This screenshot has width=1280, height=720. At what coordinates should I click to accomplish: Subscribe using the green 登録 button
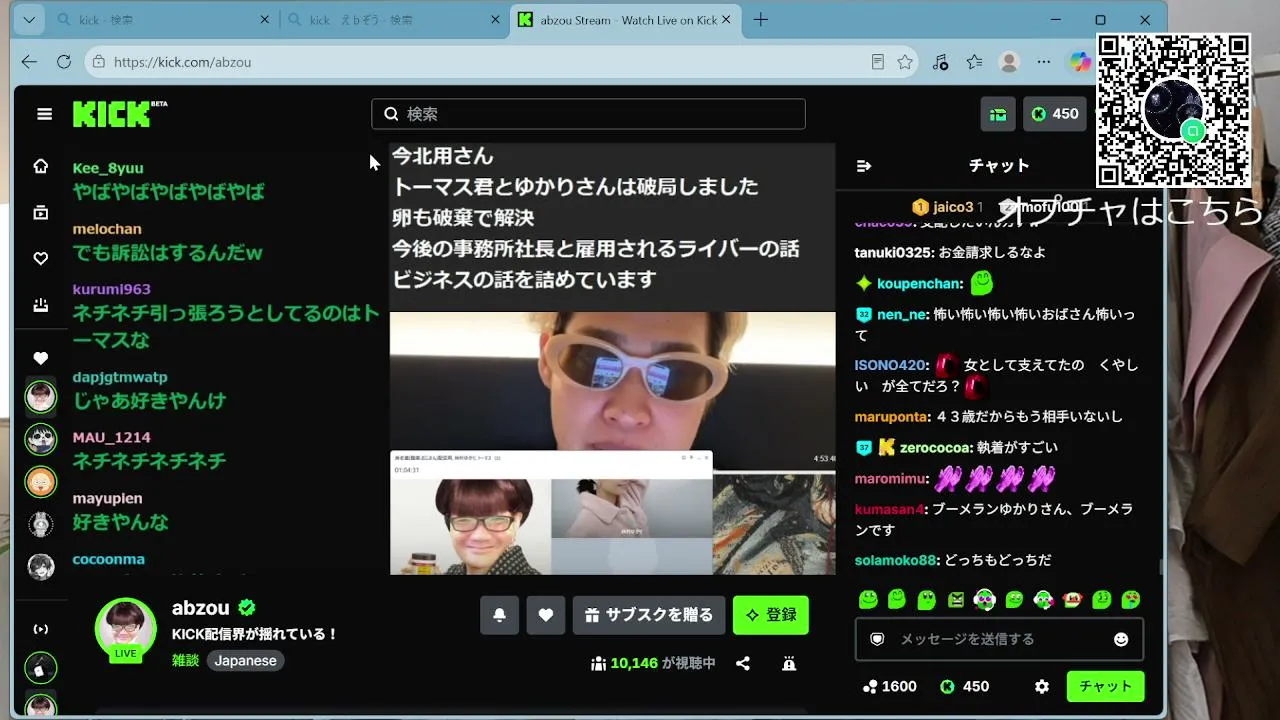(x=771, y=615)
